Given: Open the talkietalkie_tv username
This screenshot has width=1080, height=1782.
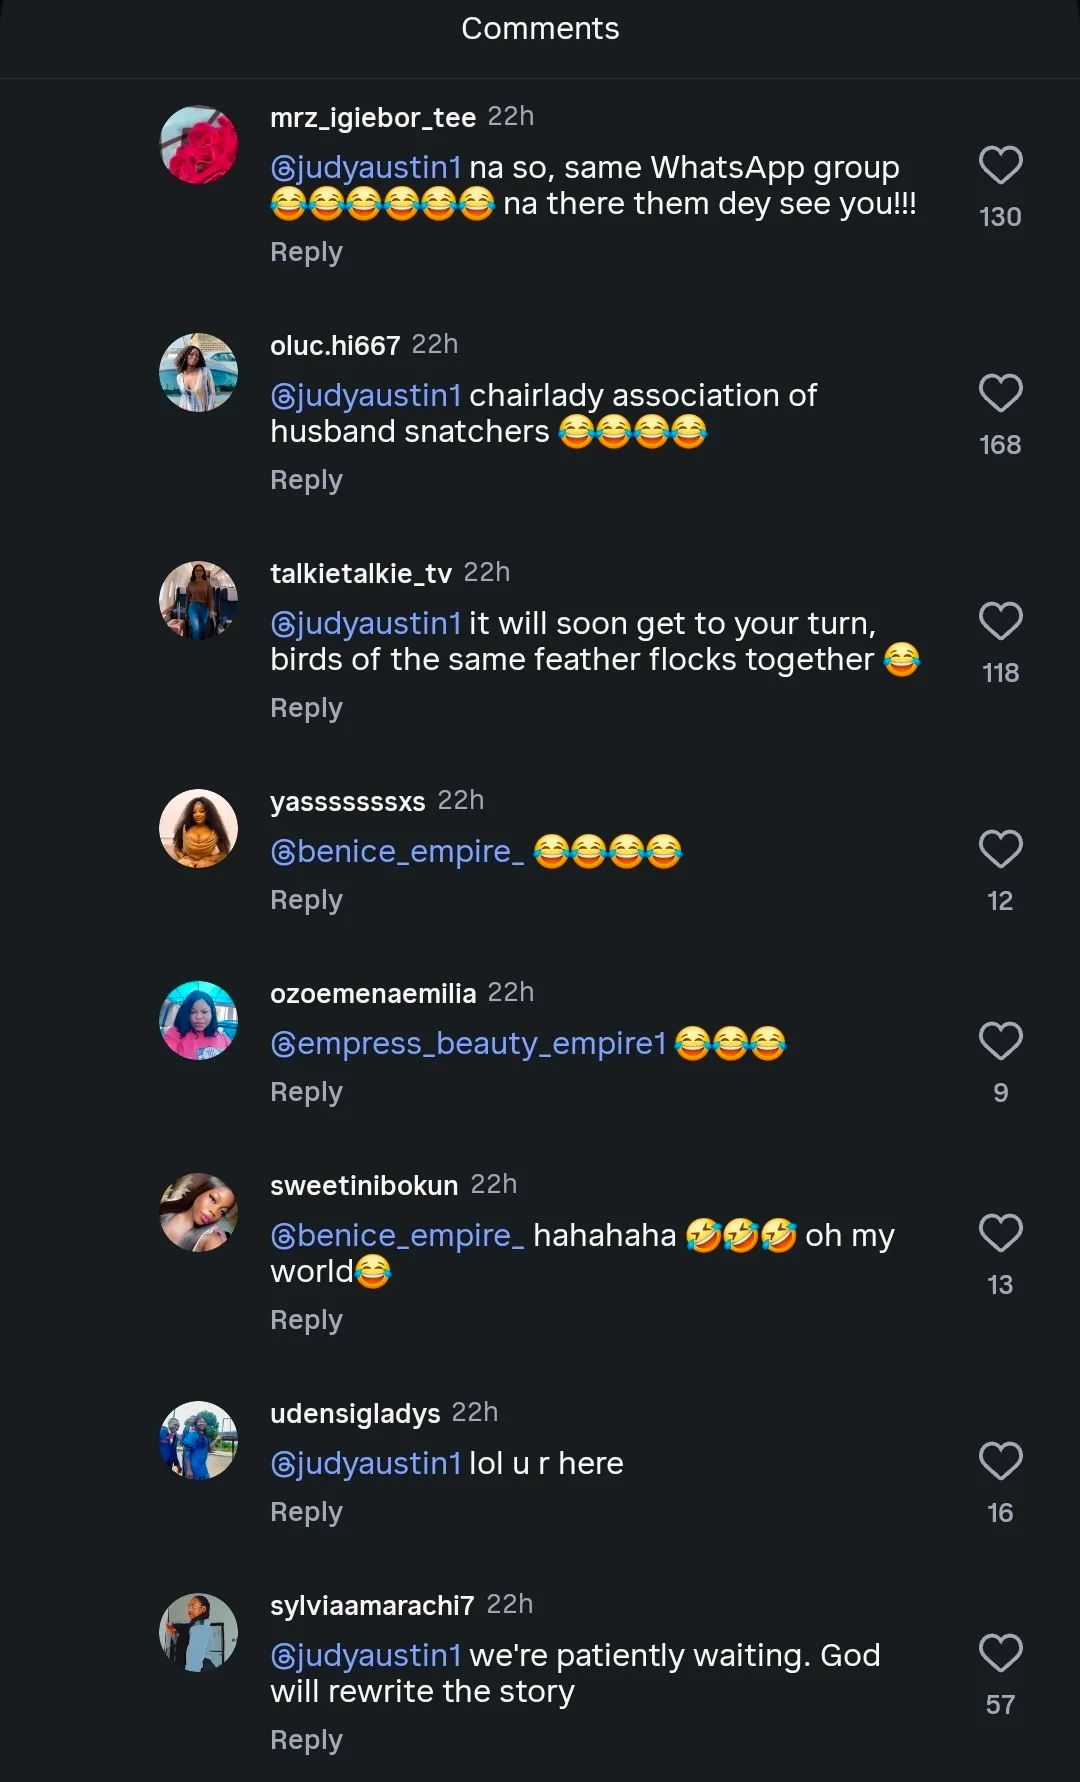Looking at the screenshot, I should pyautogui.click(x=361, y=573).
